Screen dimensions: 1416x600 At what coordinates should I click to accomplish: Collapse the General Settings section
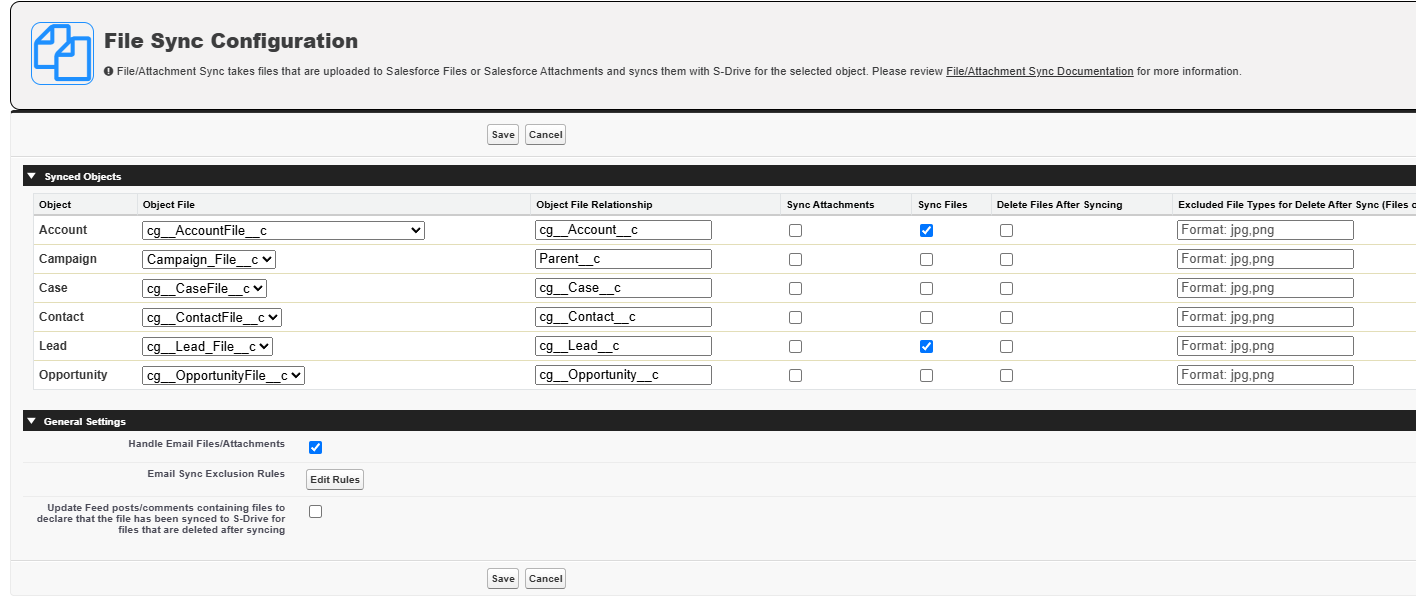32,421
